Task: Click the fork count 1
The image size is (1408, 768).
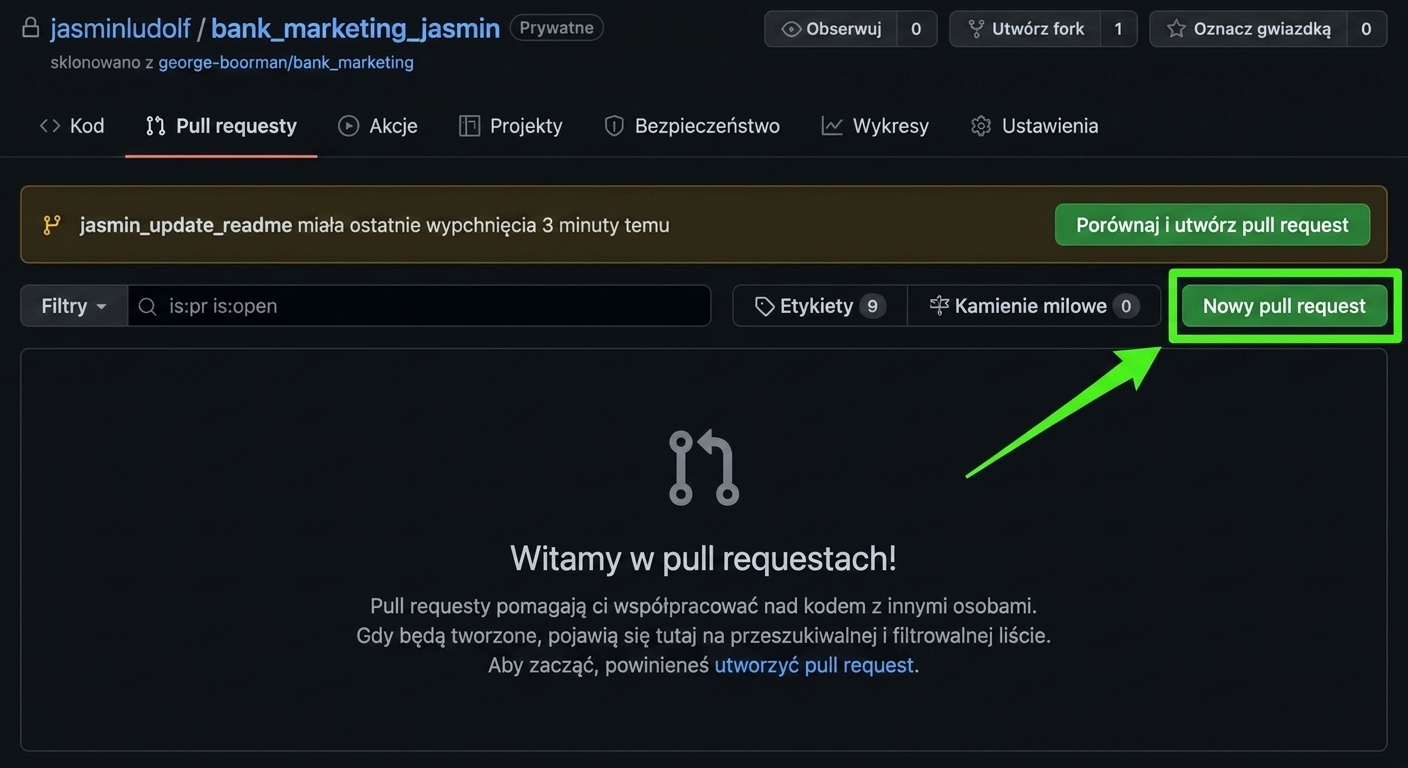Action: pos(1118,29)
